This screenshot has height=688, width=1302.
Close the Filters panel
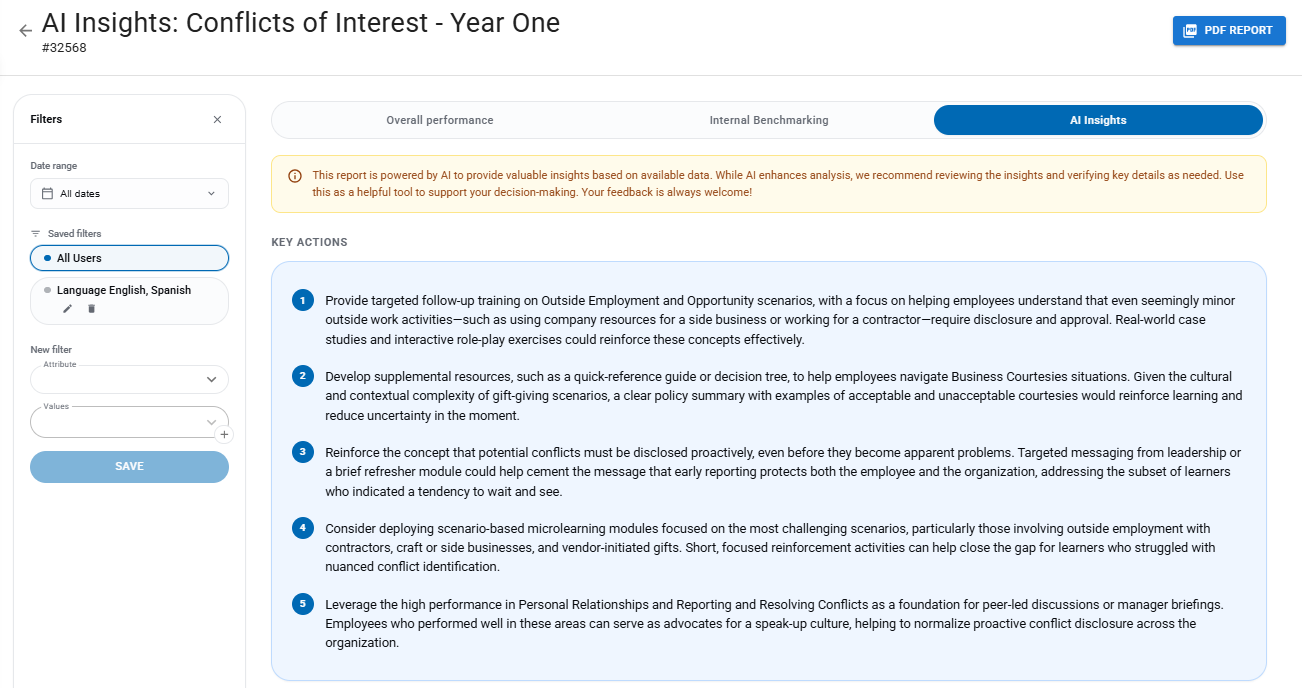pos(217,120)
